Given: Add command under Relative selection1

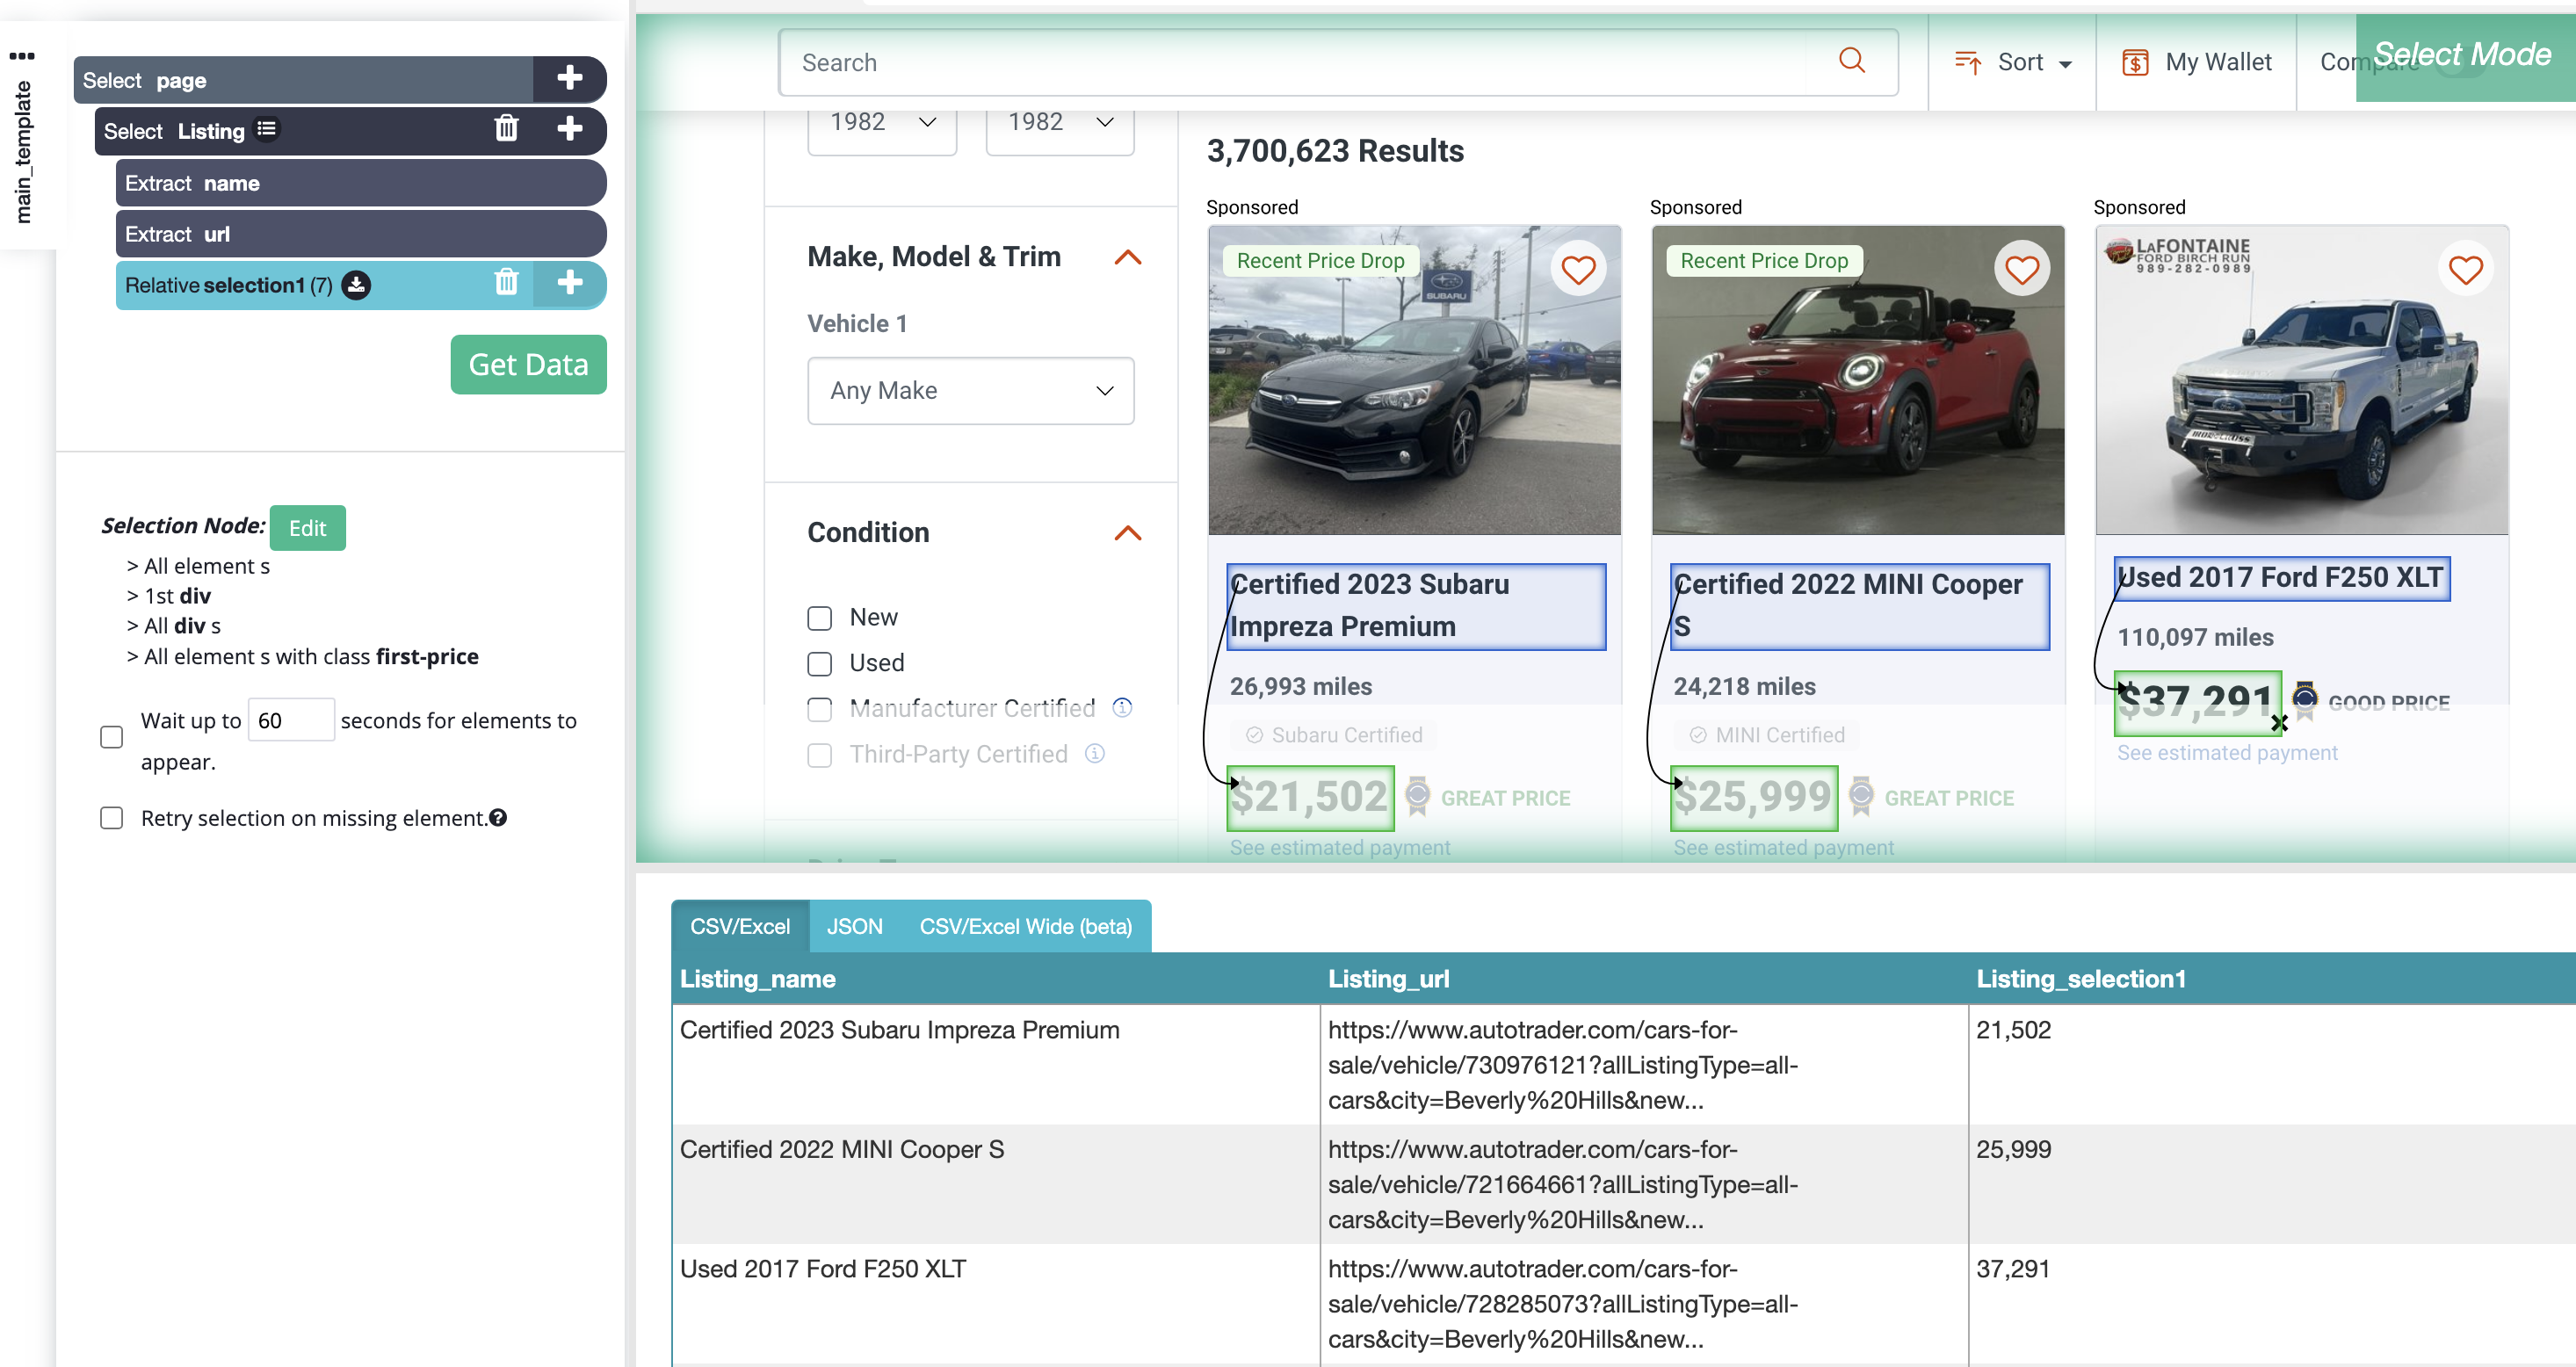Looking at the screenshot, I should click(x=569, y=283).
